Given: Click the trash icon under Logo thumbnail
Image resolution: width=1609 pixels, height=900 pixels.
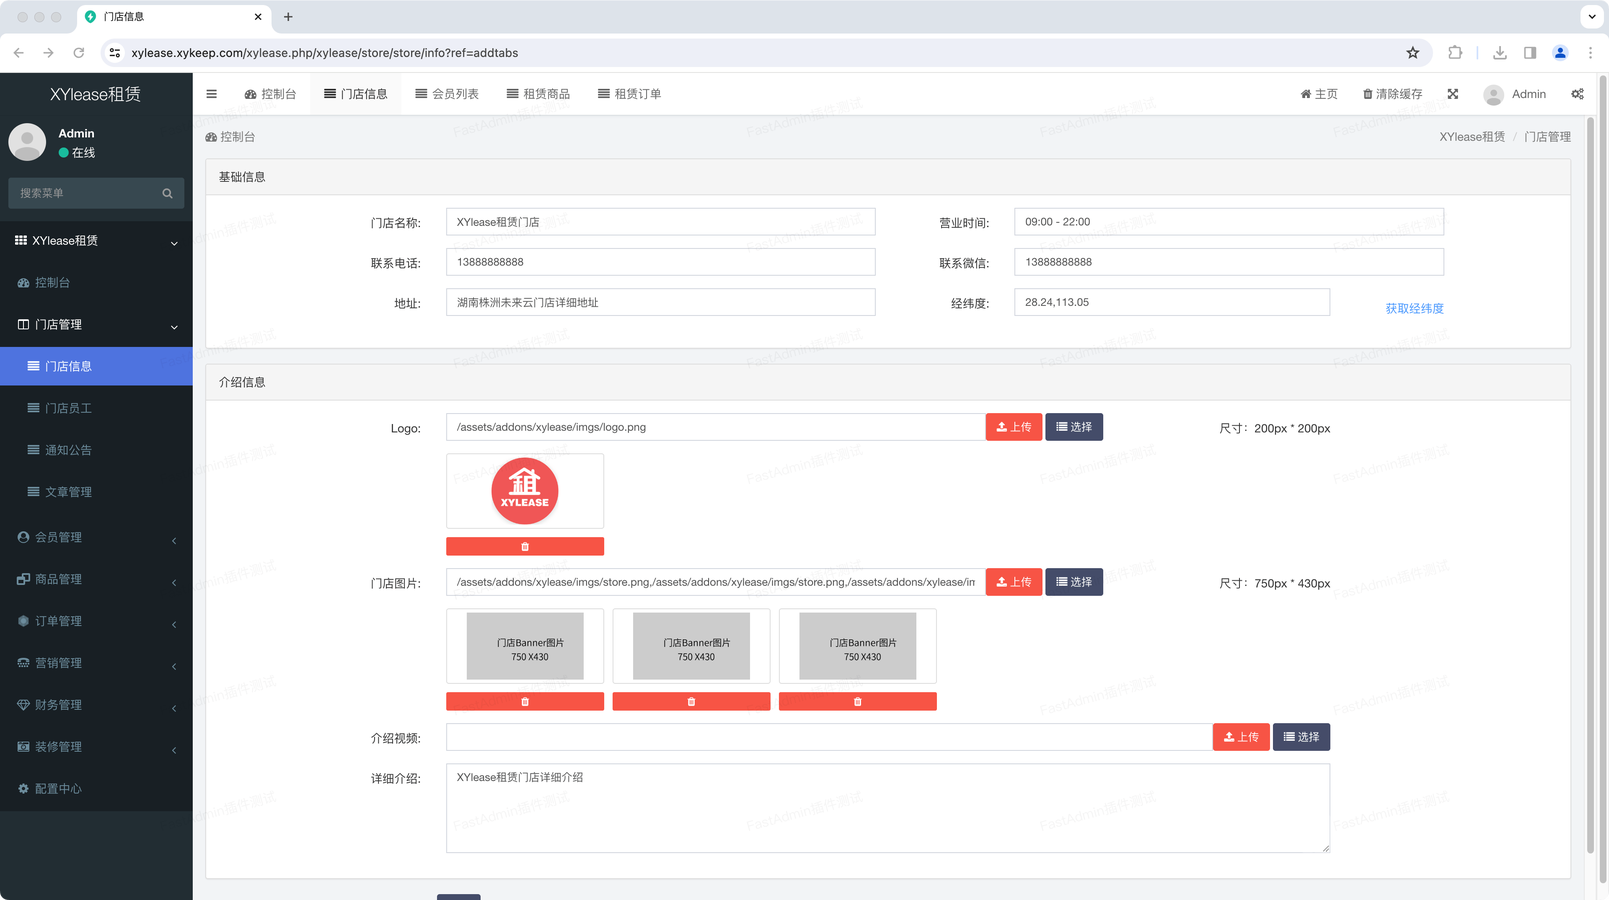Looking at the screenshot, I should pos(525,547).
